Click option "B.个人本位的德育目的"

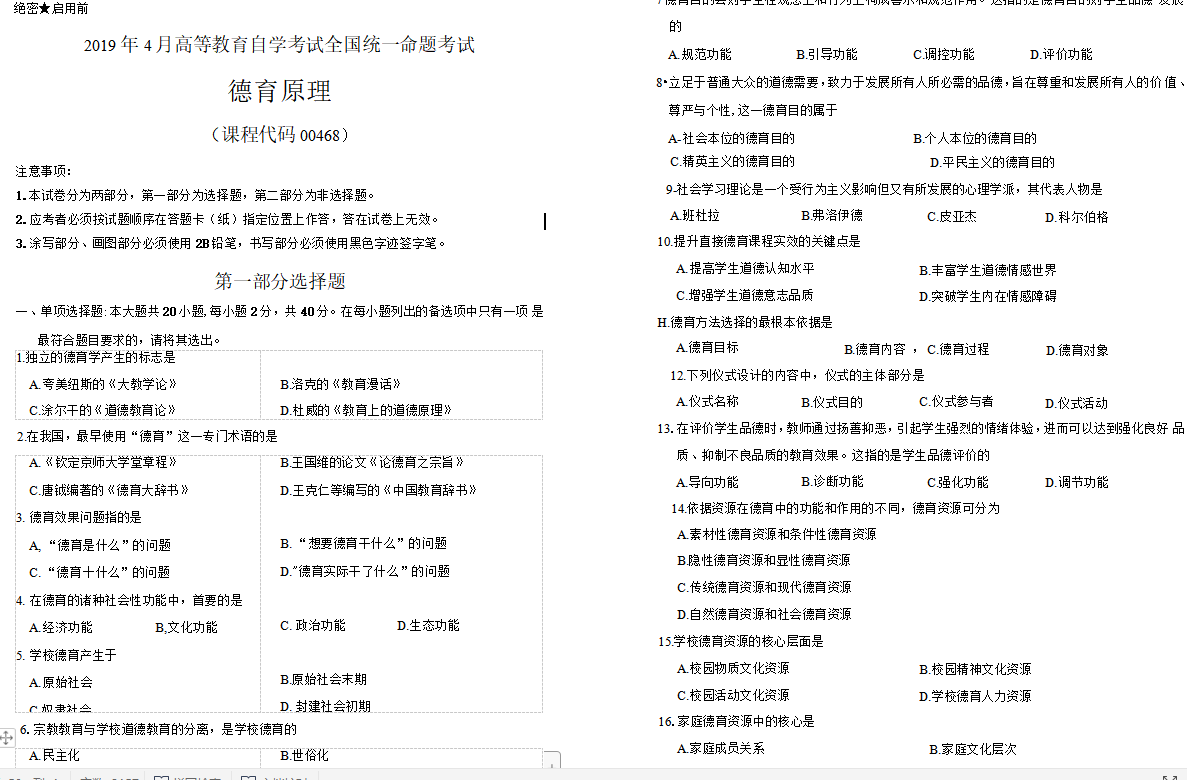coord(975,139)
